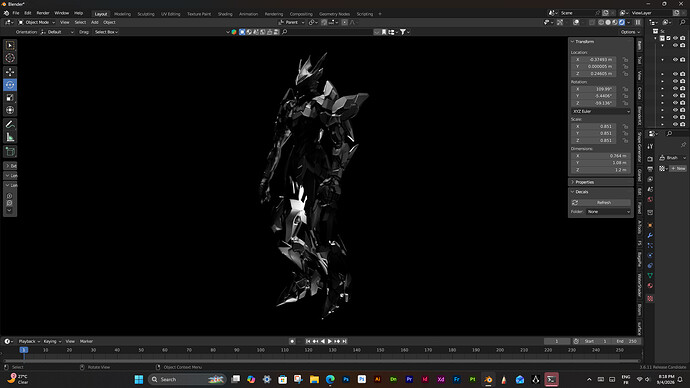Image resolution: width=690 pixels, height=388 pixels.
Task: Open File Explorer from the taskbar
Action: [x=314, y=379]
